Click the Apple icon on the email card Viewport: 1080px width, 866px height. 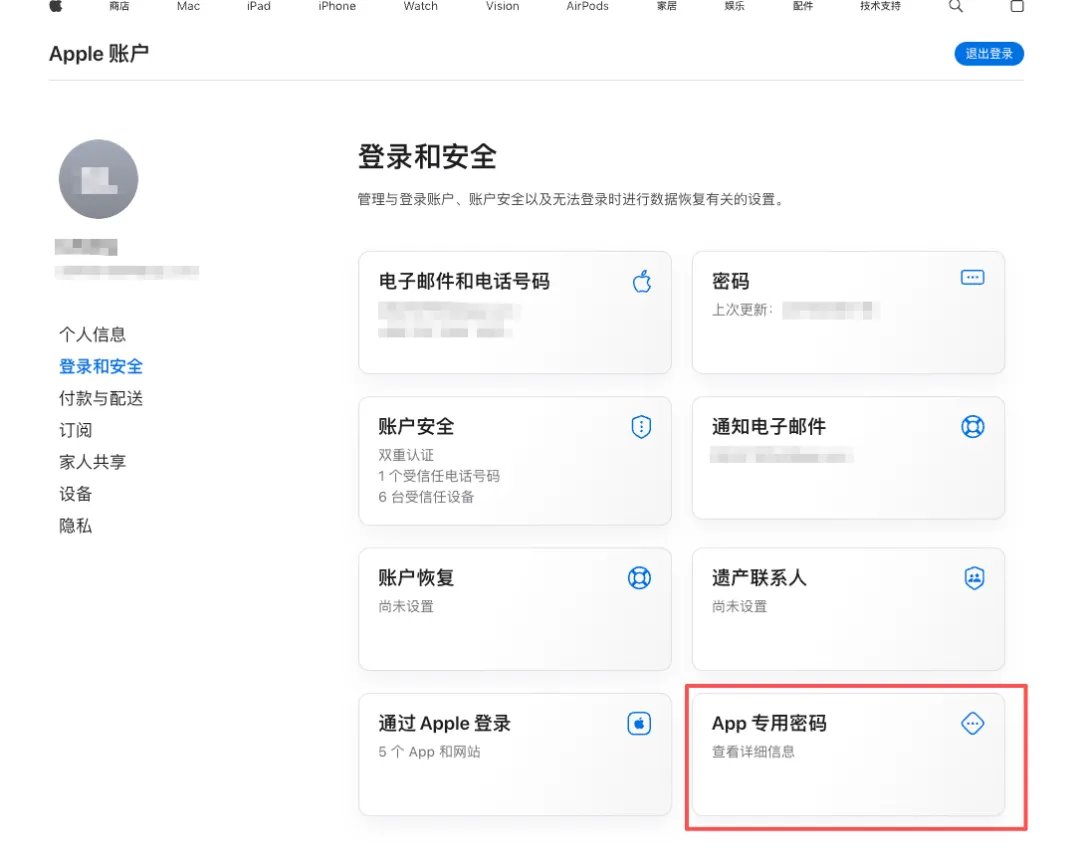pos(642,281)
